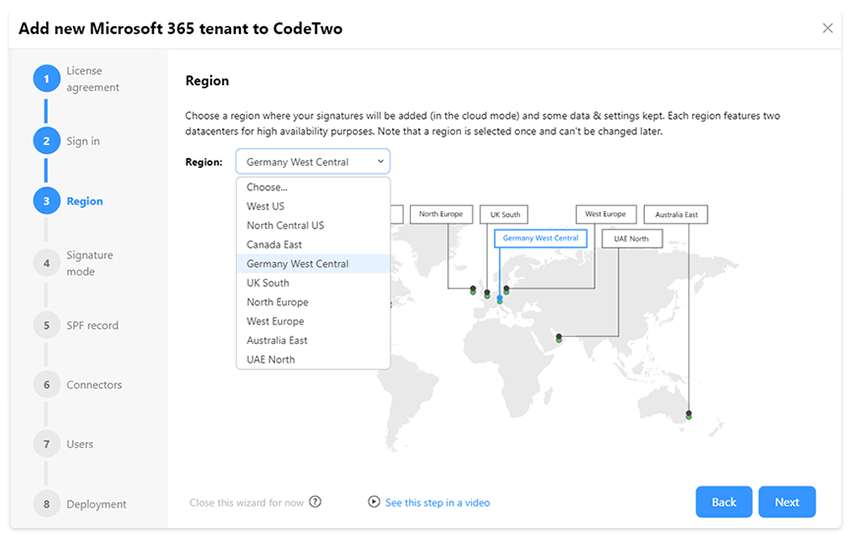
Task: Select North Europe from the dropdown list
Action: pyautogui.click(x=313, y=302)
